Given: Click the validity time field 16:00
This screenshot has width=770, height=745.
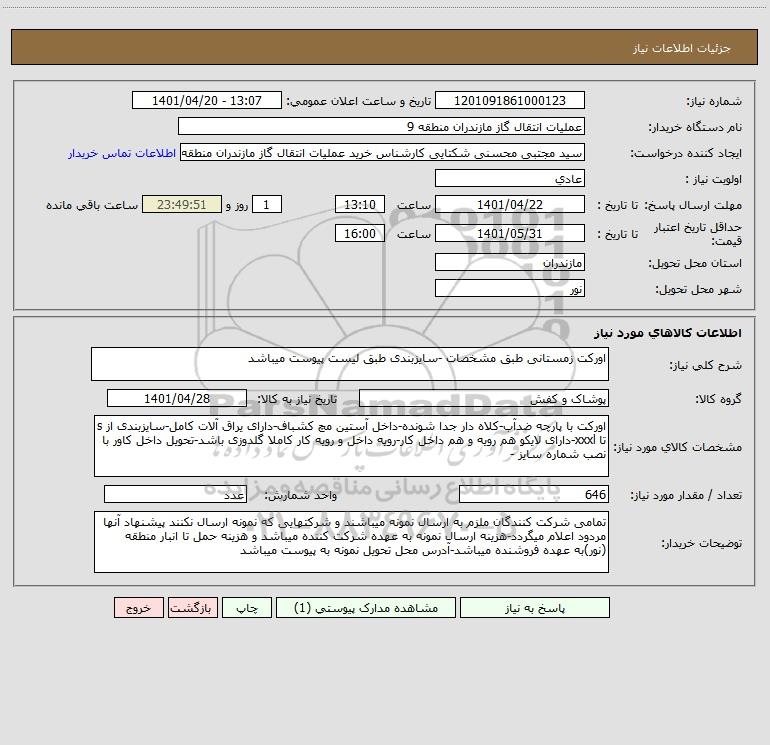Looking at the screenshot, I should (x=359, y=233).
